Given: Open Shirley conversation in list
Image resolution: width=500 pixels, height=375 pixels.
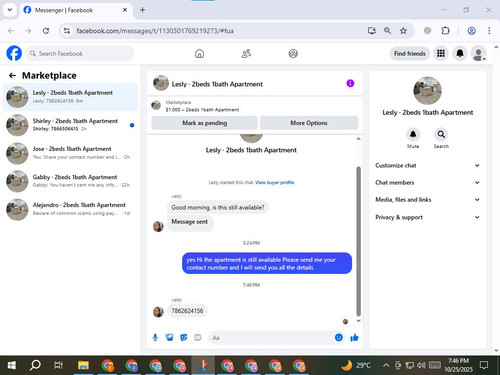Looking at the screenshot, I should tap(70, 125).
